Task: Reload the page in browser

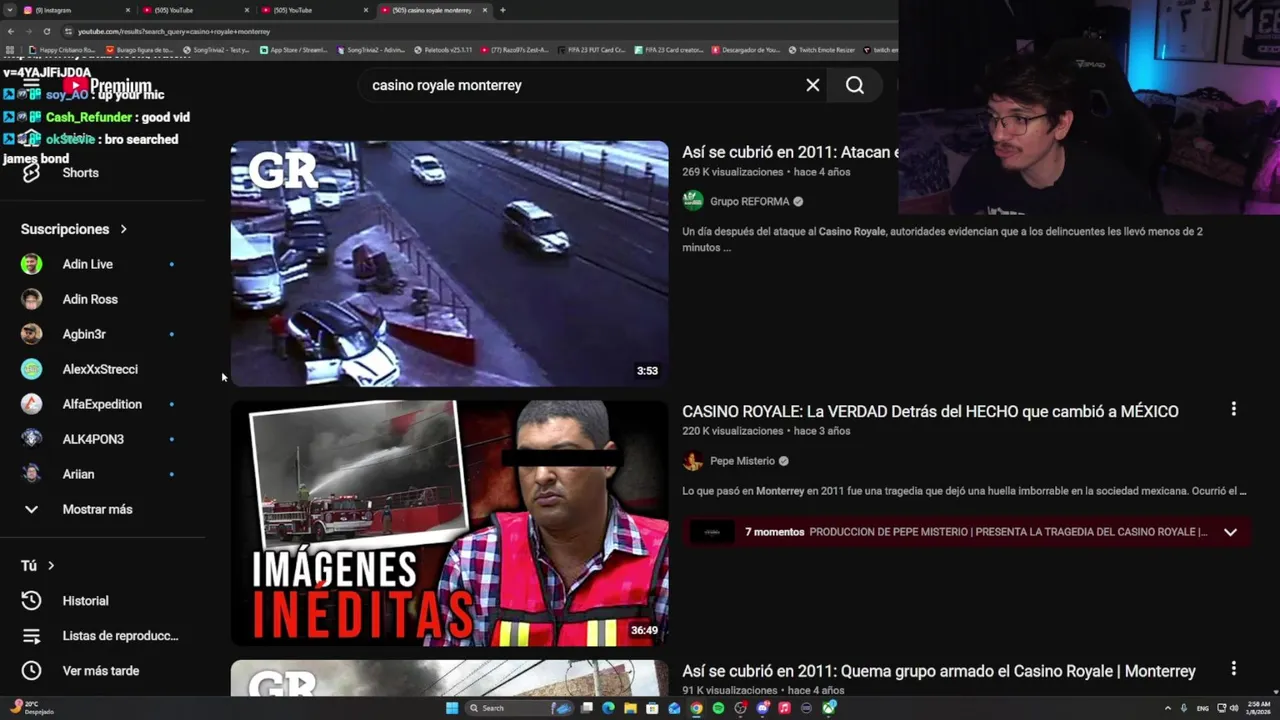Action: 46,31
